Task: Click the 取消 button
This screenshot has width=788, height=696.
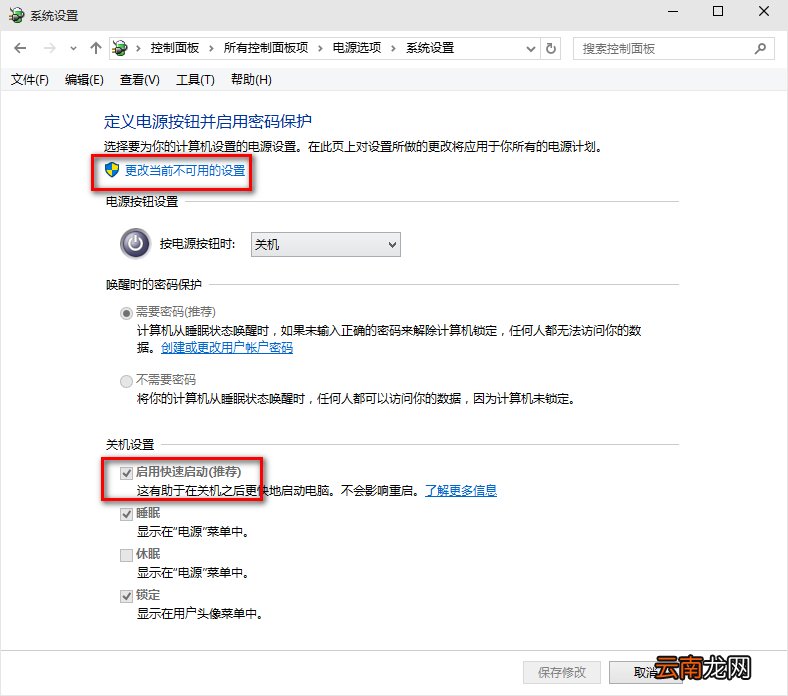Action: tap(646, 672)
